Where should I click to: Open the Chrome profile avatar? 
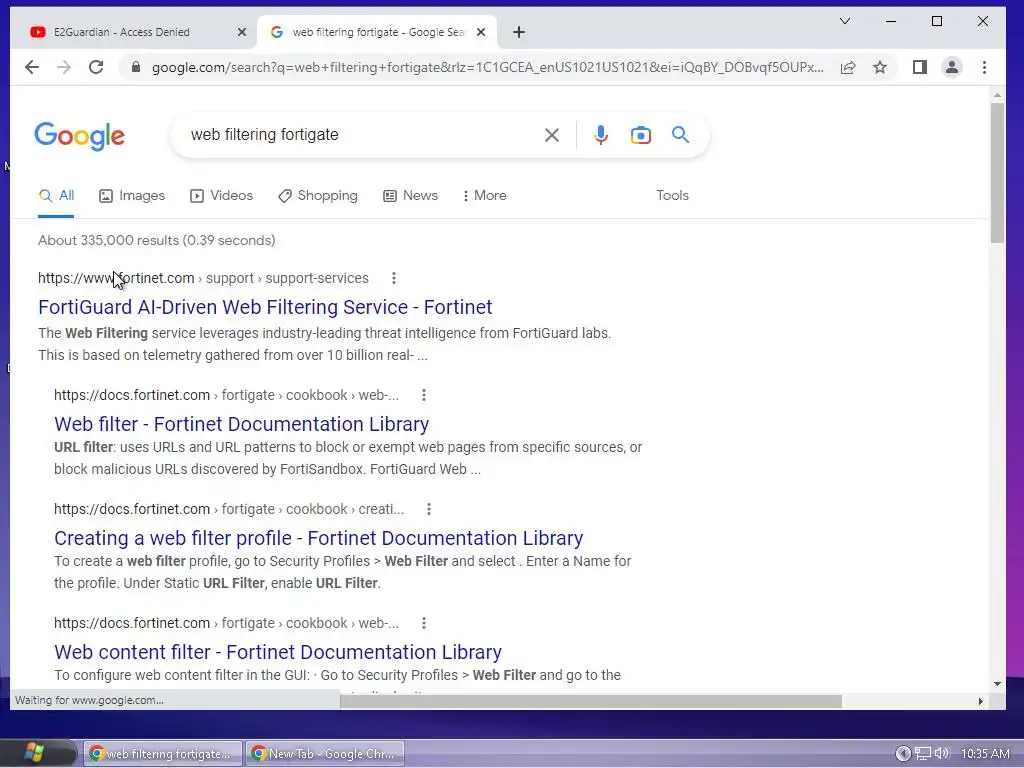tap(952, 67)
